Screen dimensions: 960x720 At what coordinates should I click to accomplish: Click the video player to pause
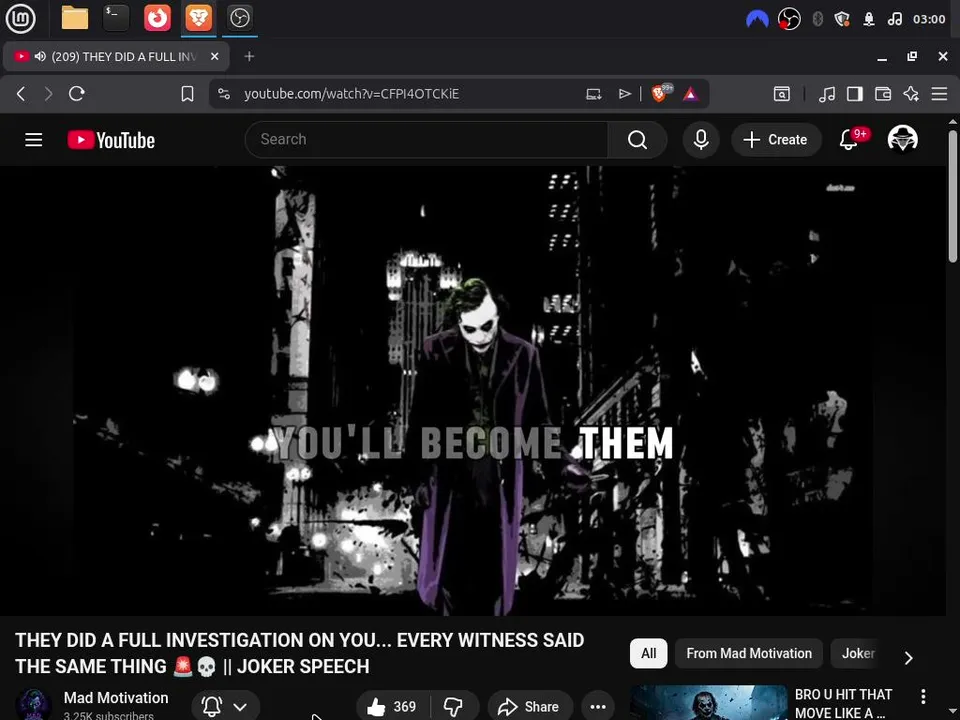[473, 391]
